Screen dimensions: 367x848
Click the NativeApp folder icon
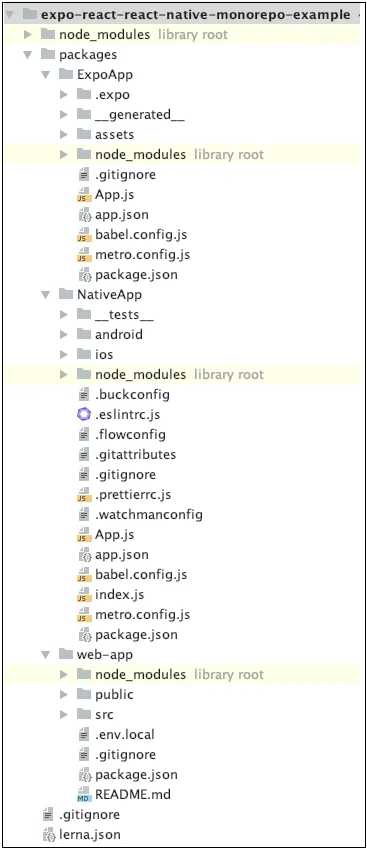coord(66,294)
